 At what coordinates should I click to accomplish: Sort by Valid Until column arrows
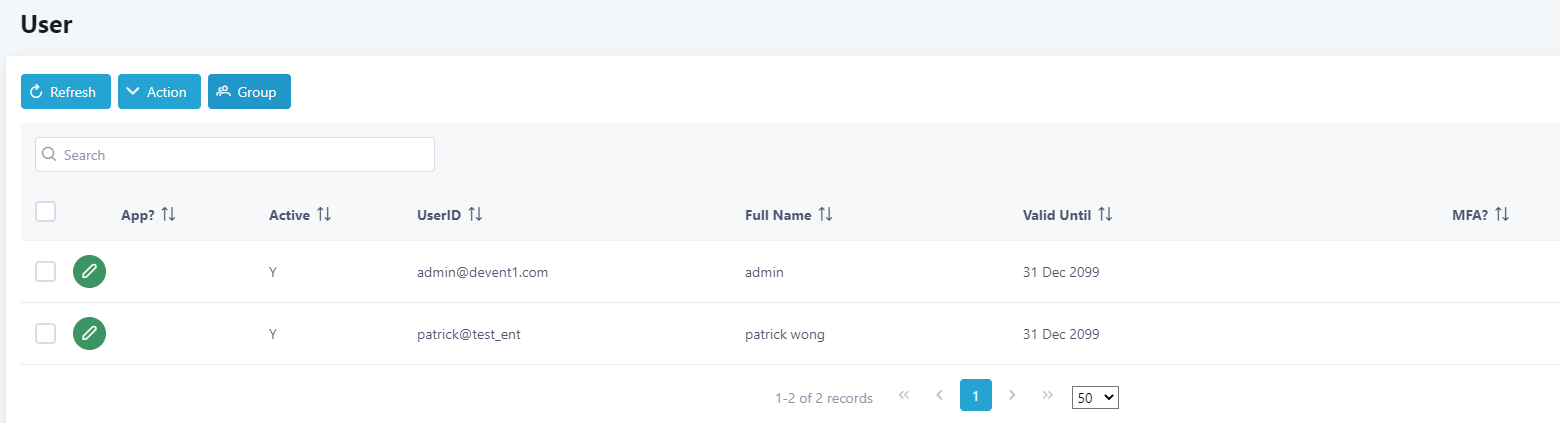(1105, 214)
